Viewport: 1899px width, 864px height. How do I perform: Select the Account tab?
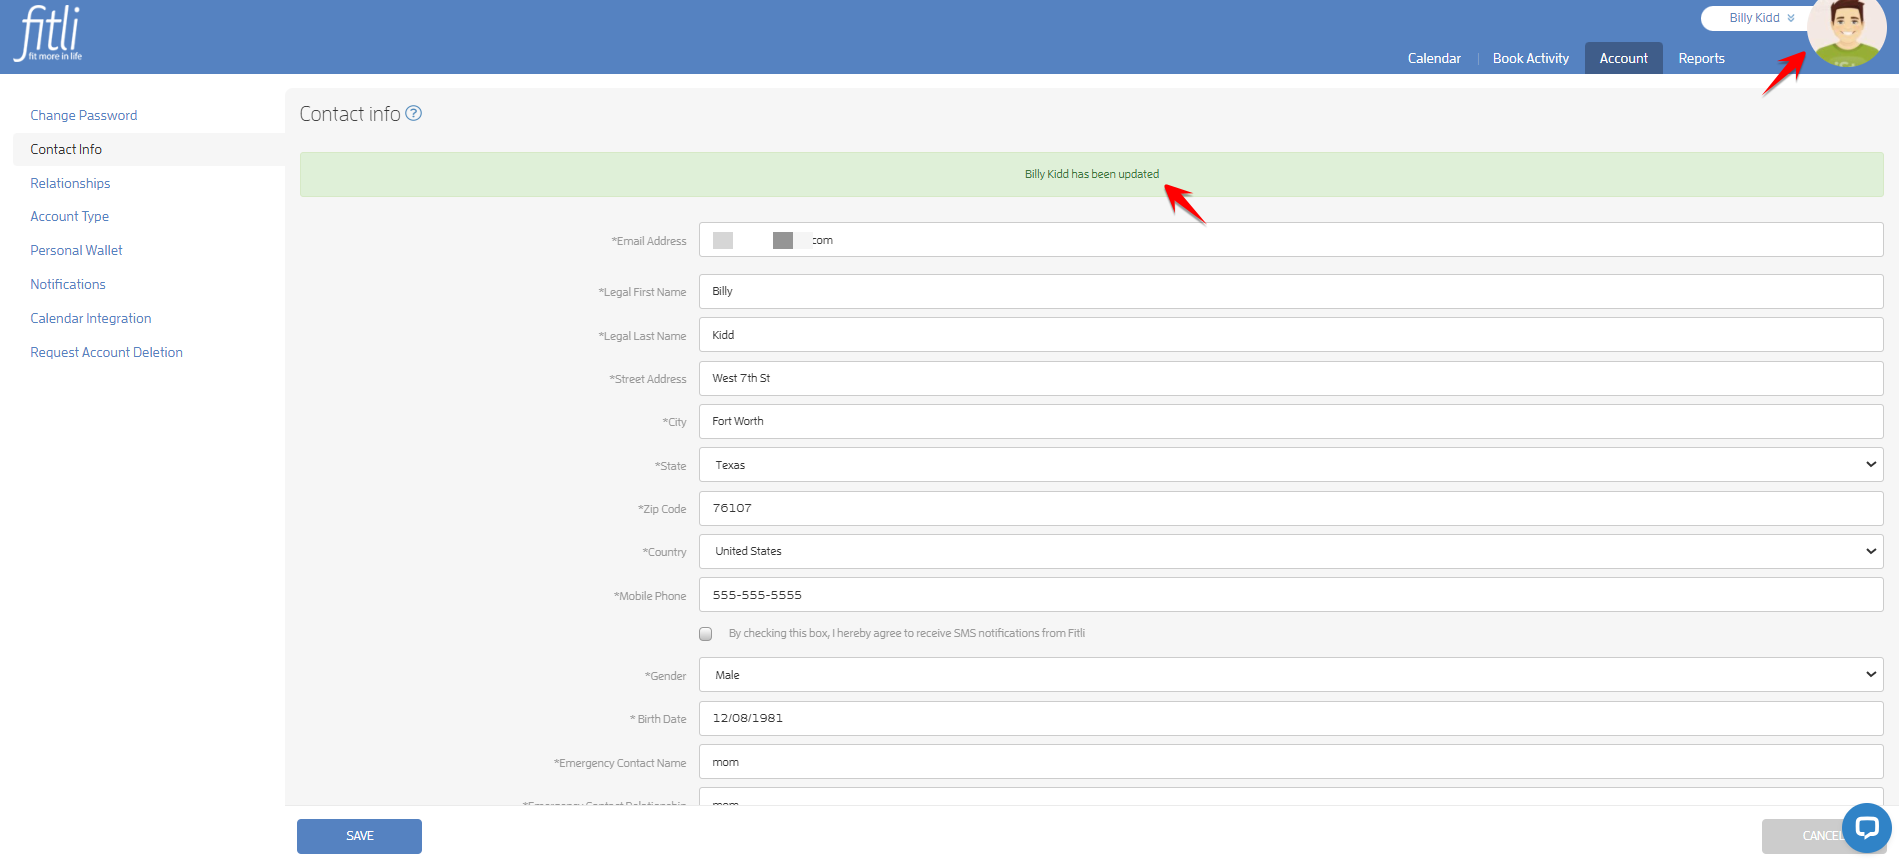(x=1623, y=58)
